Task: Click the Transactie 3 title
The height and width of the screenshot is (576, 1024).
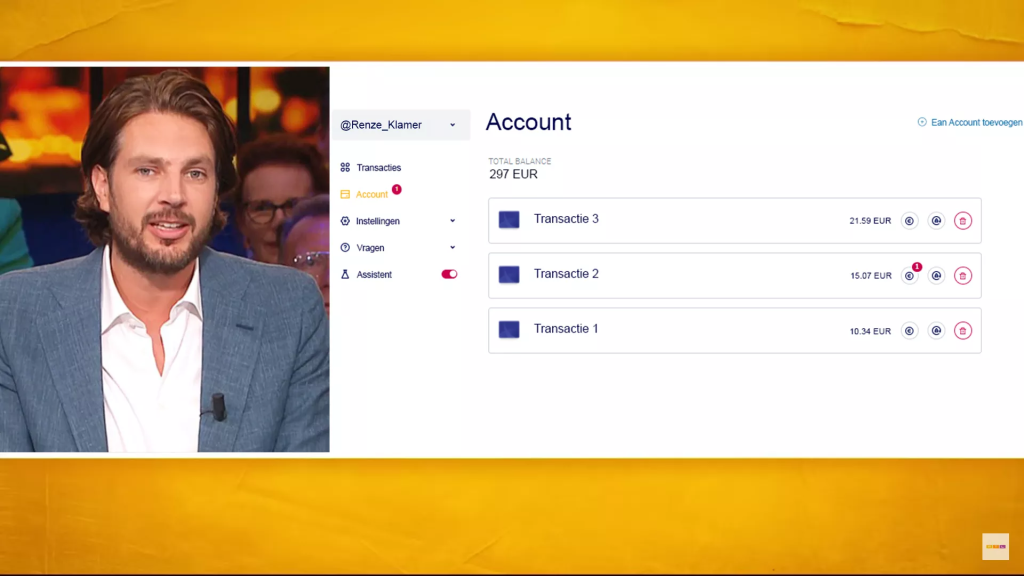Action: point(566,219)
